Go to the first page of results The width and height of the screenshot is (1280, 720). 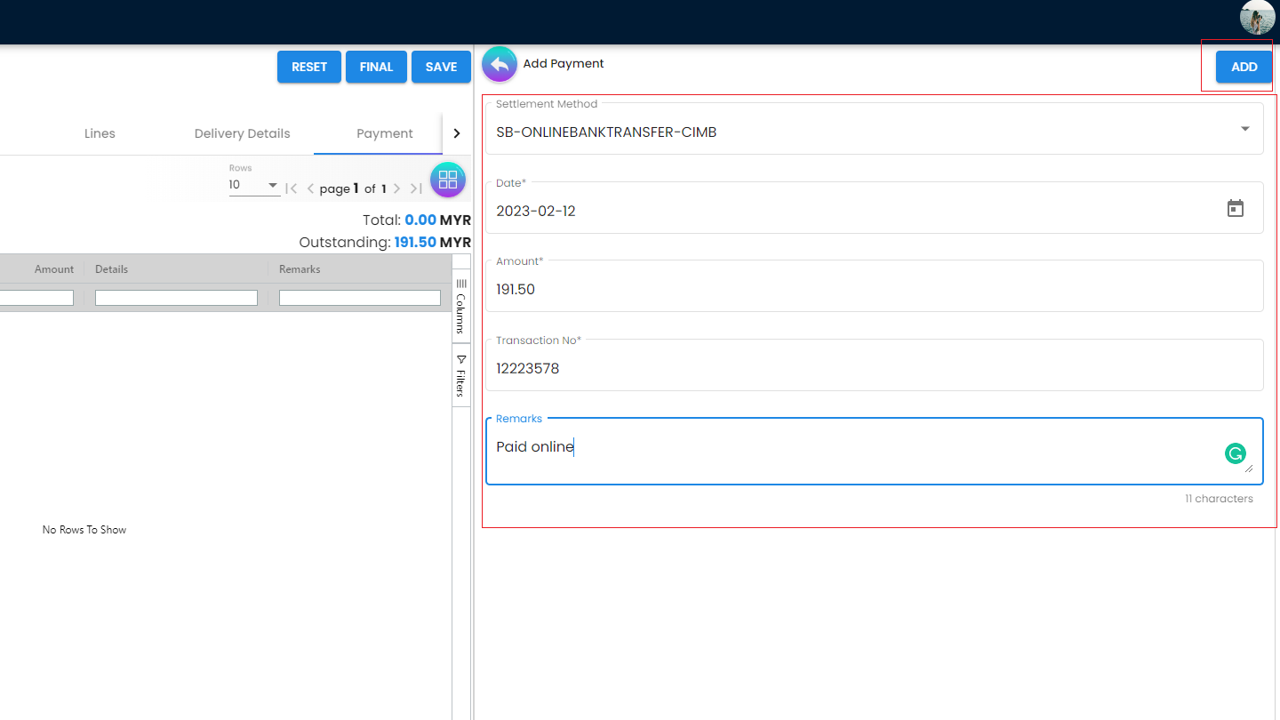[292, 188]
